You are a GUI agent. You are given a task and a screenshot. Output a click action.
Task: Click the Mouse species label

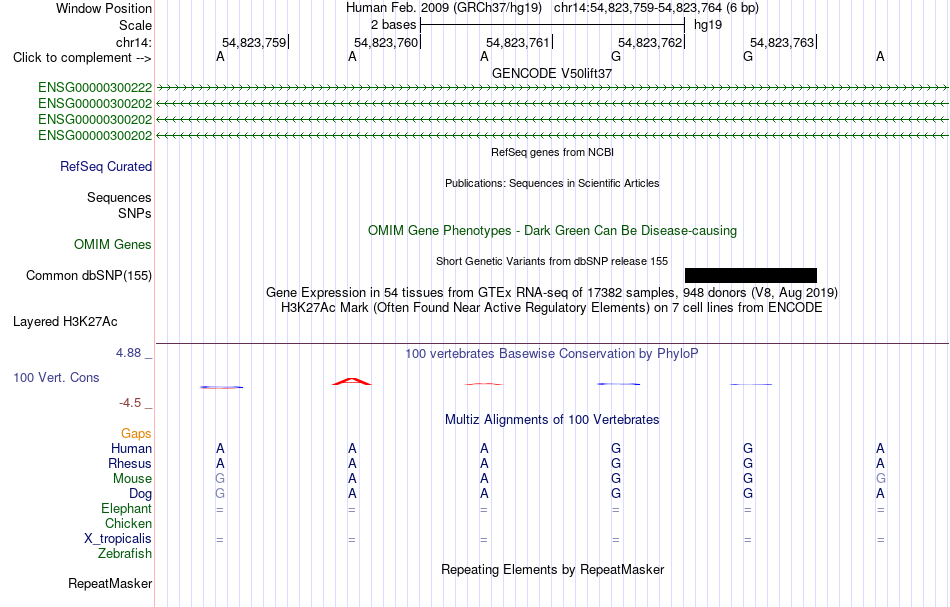click(133, 479)
